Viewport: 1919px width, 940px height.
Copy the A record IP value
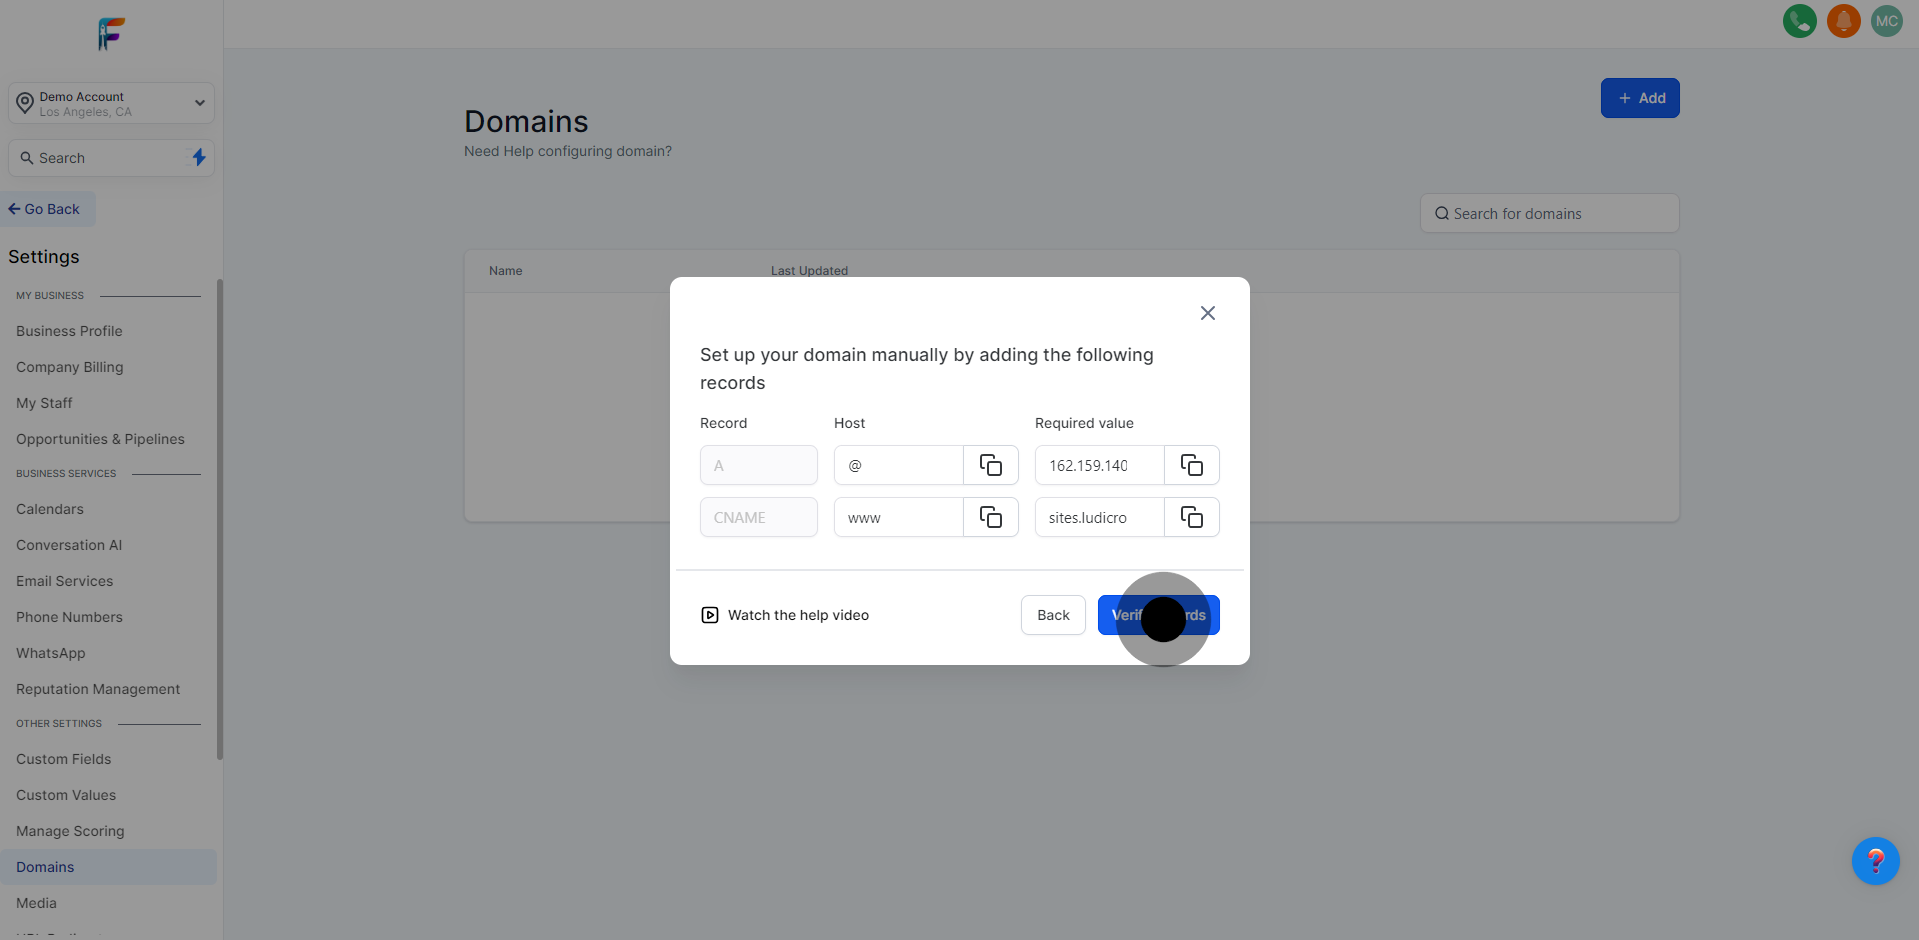pos(1191,465)
